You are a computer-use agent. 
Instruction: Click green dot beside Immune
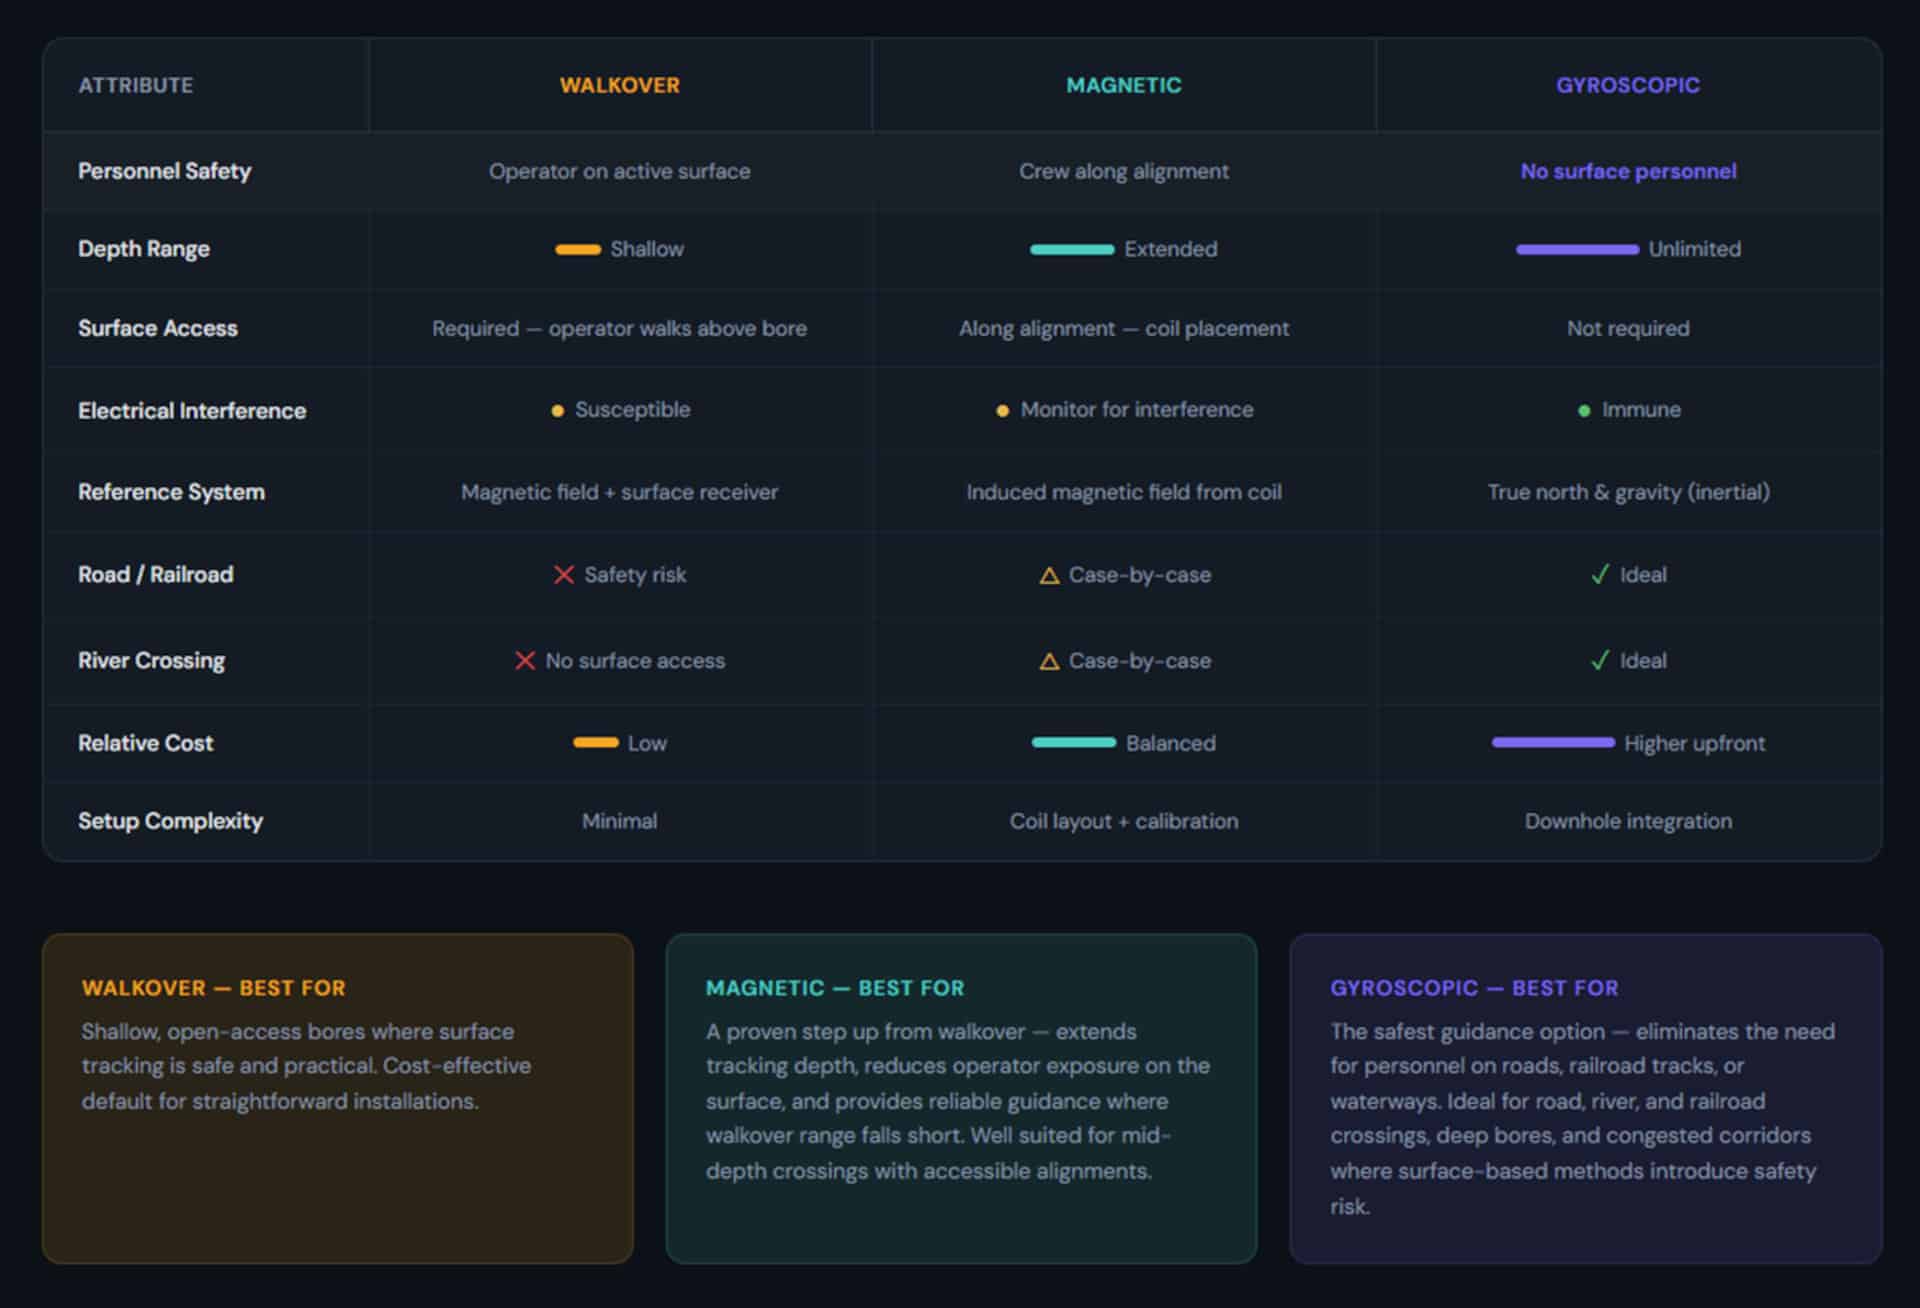1584,411
